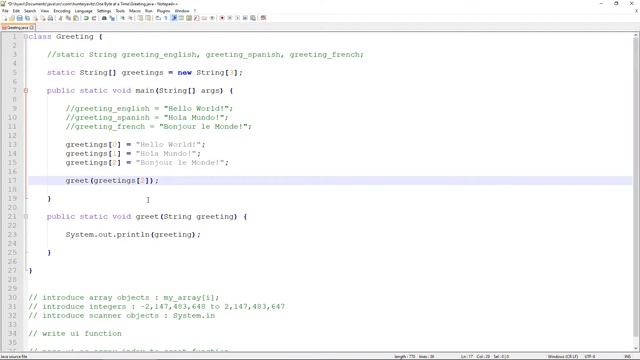Close all documents via toolbar

click(43, 18)
